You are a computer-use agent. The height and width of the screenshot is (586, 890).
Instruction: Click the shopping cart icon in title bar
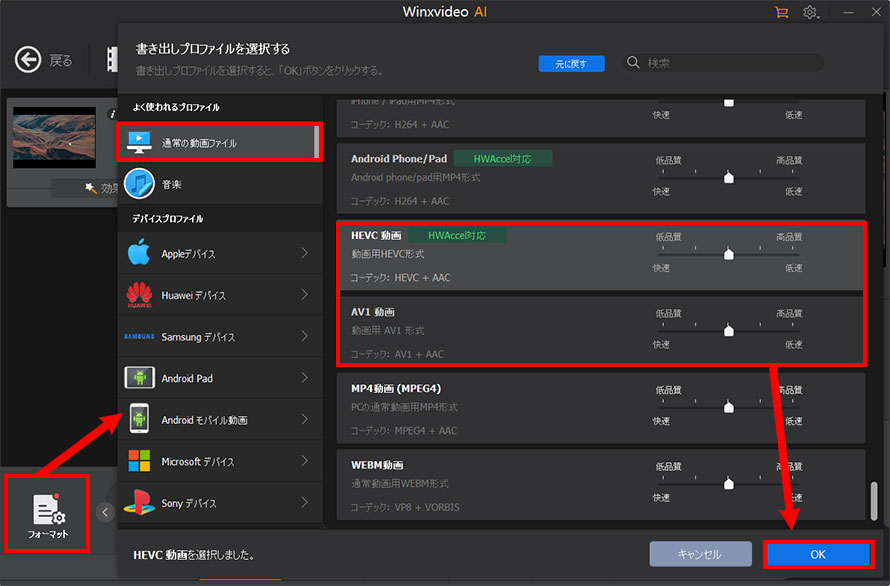[781, 12]
